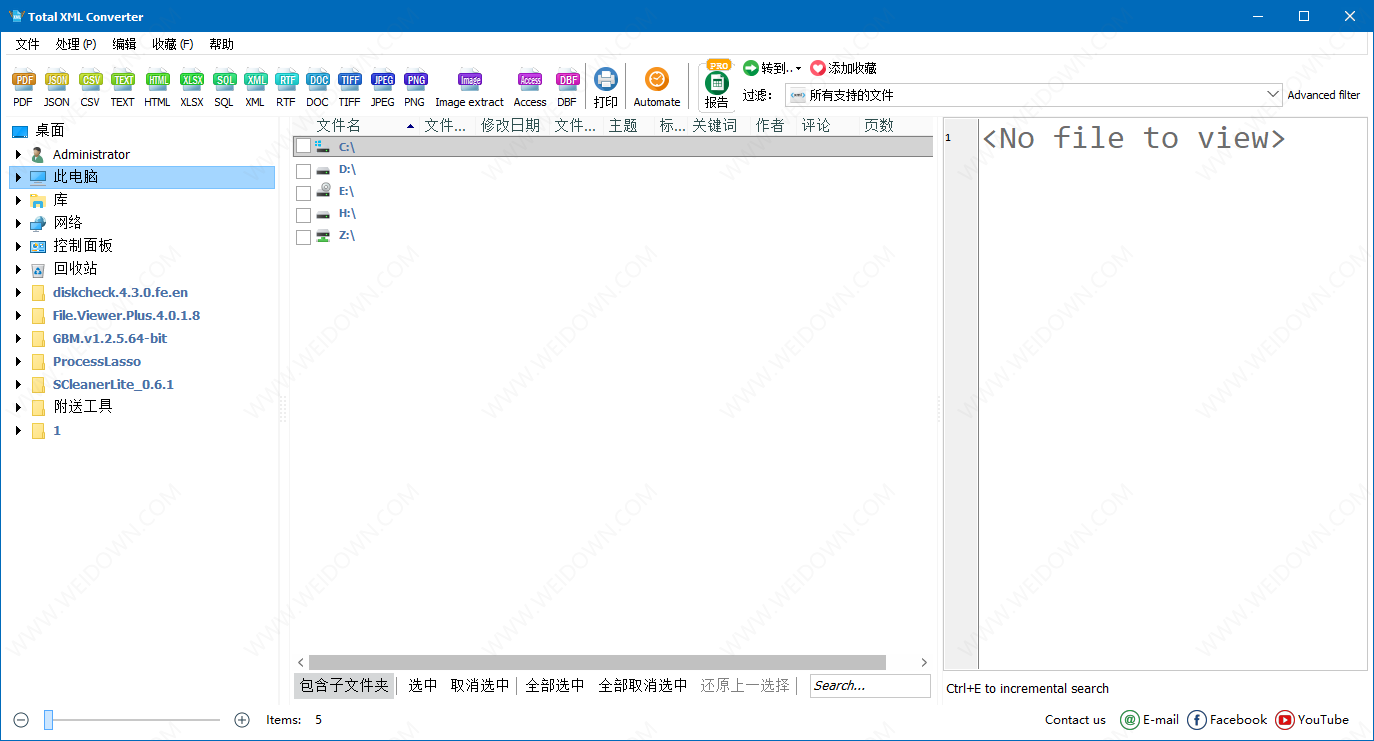
Task: Expand the 控制面板 node
Action: pos(18,246)
